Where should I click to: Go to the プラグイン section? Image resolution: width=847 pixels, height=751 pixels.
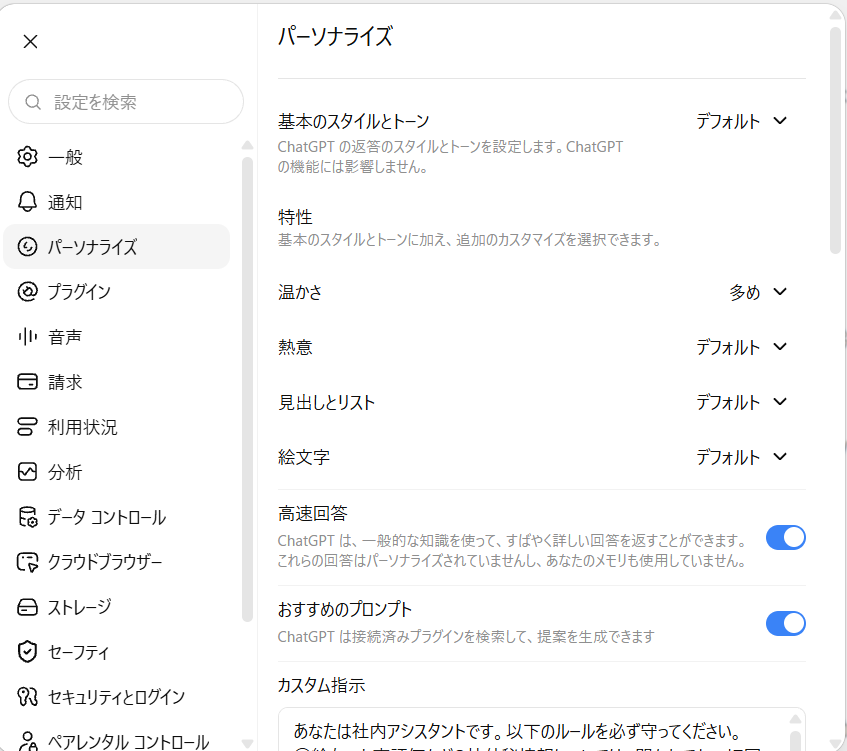pos(116,291)
